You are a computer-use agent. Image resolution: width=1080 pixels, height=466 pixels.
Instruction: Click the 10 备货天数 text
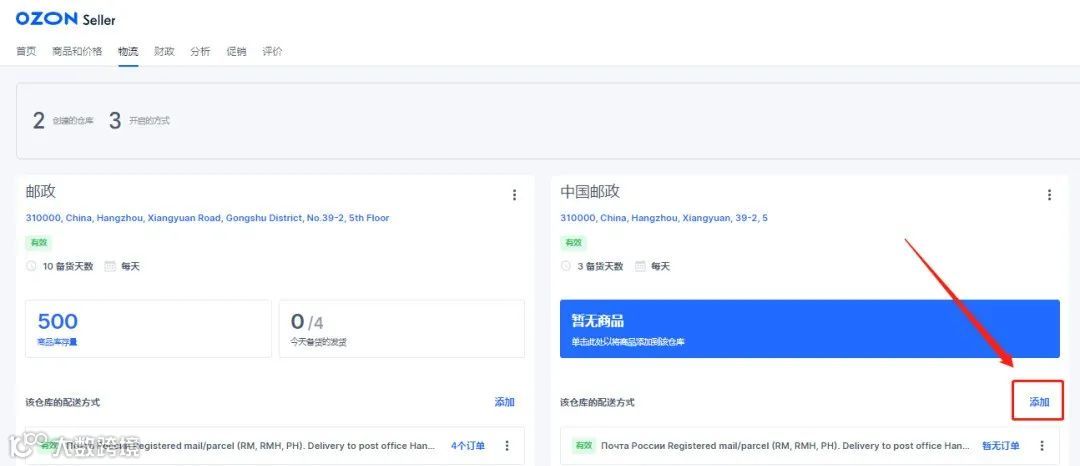pos(68,266)
